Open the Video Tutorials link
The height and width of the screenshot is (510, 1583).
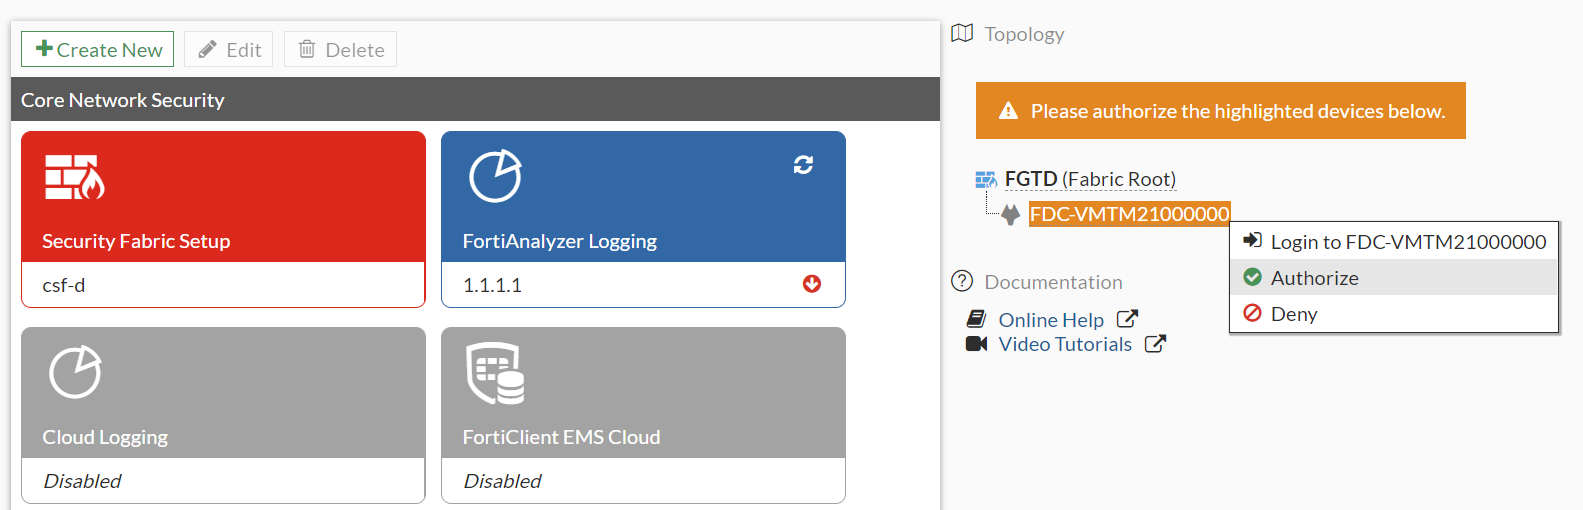pyautogui.click(x=1065, y=344)
